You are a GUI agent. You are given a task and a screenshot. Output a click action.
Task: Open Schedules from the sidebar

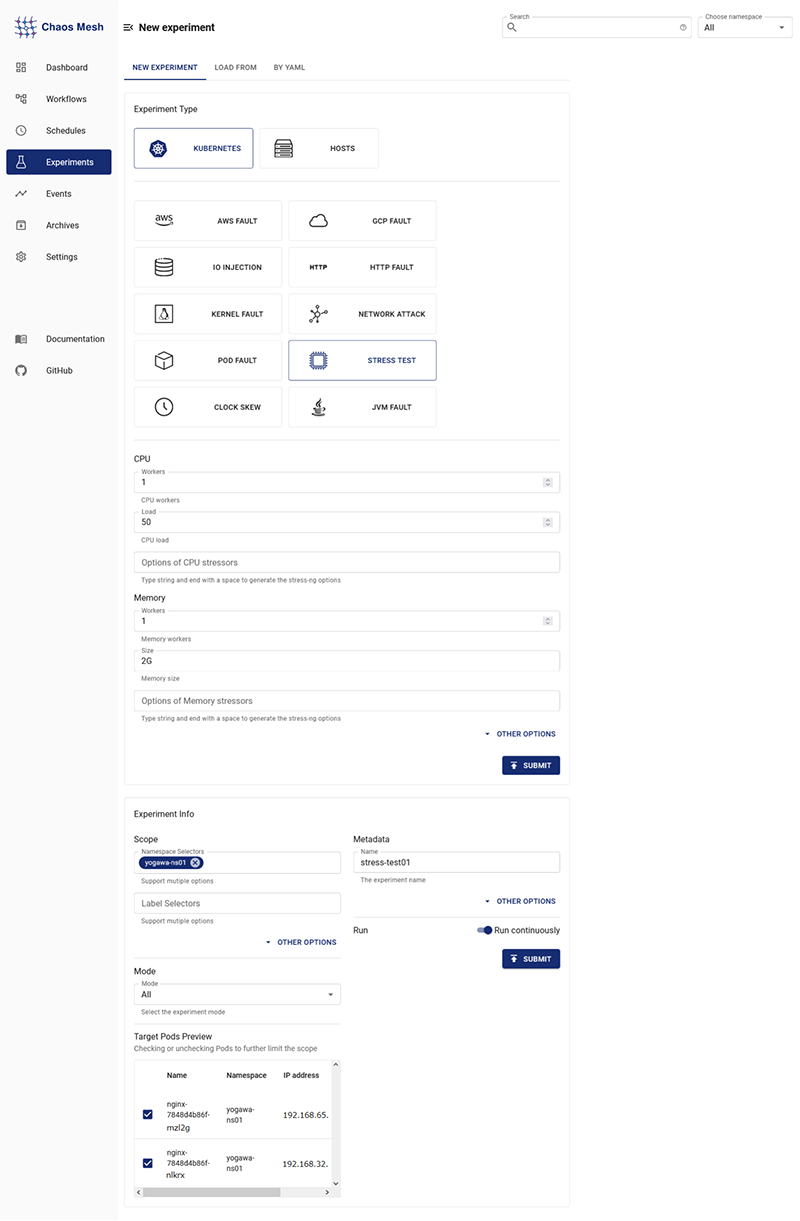coord(59,130)
